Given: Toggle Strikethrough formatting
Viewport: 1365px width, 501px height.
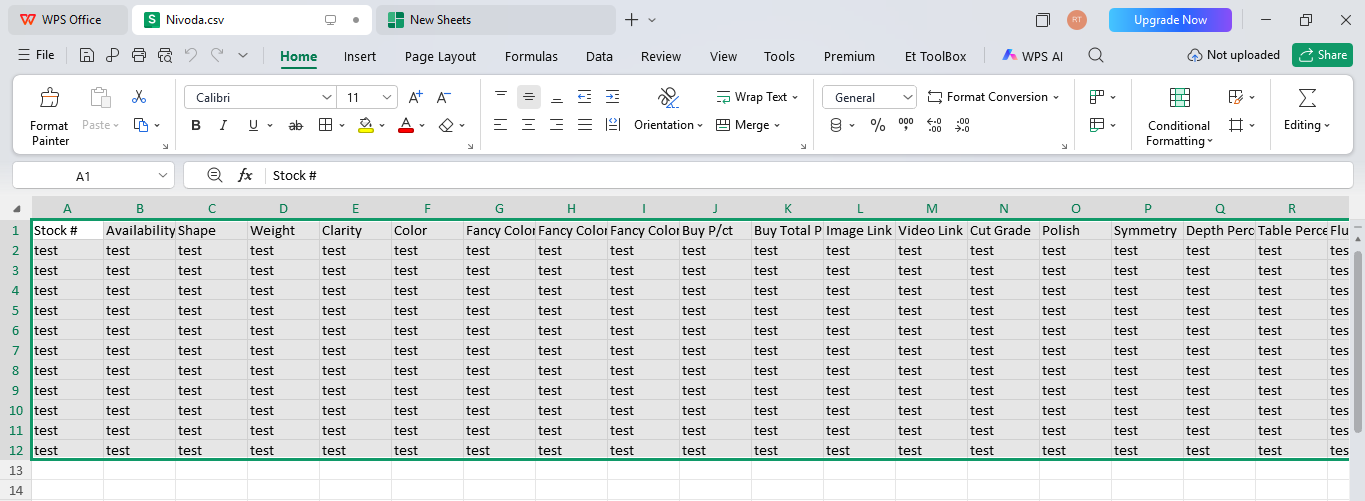Looking at the screenshot, I should (295, 125).
